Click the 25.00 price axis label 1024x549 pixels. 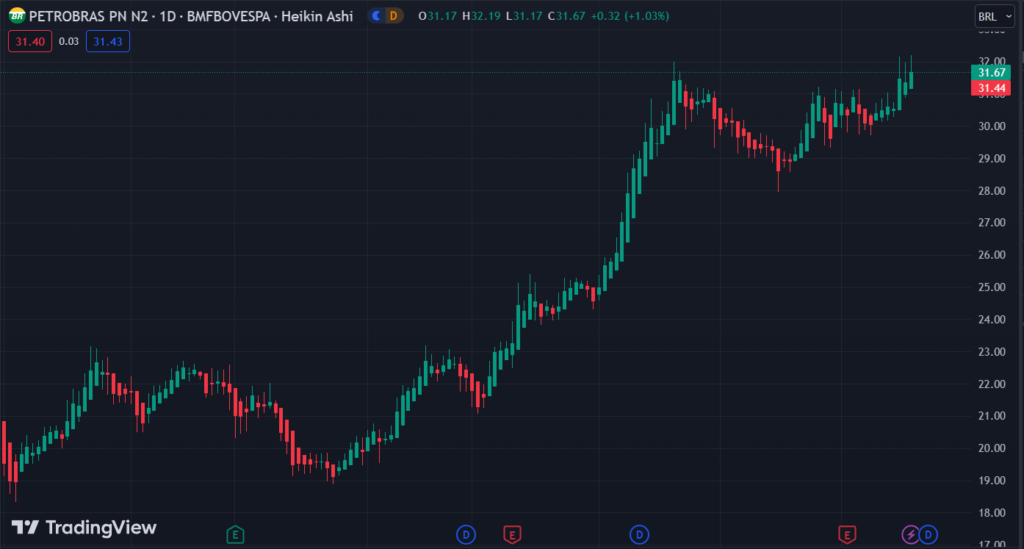[x=991, y=287]
